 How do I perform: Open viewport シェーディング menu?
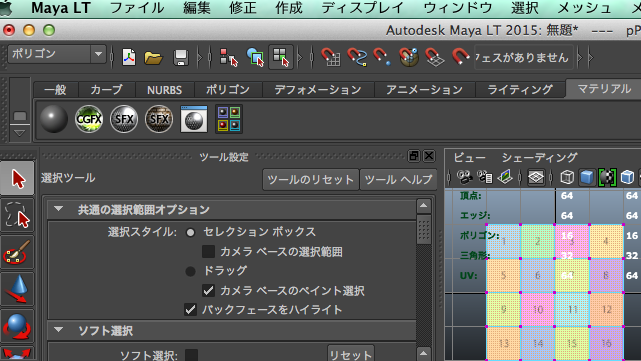pyautogui.click(x=540, y=157)
